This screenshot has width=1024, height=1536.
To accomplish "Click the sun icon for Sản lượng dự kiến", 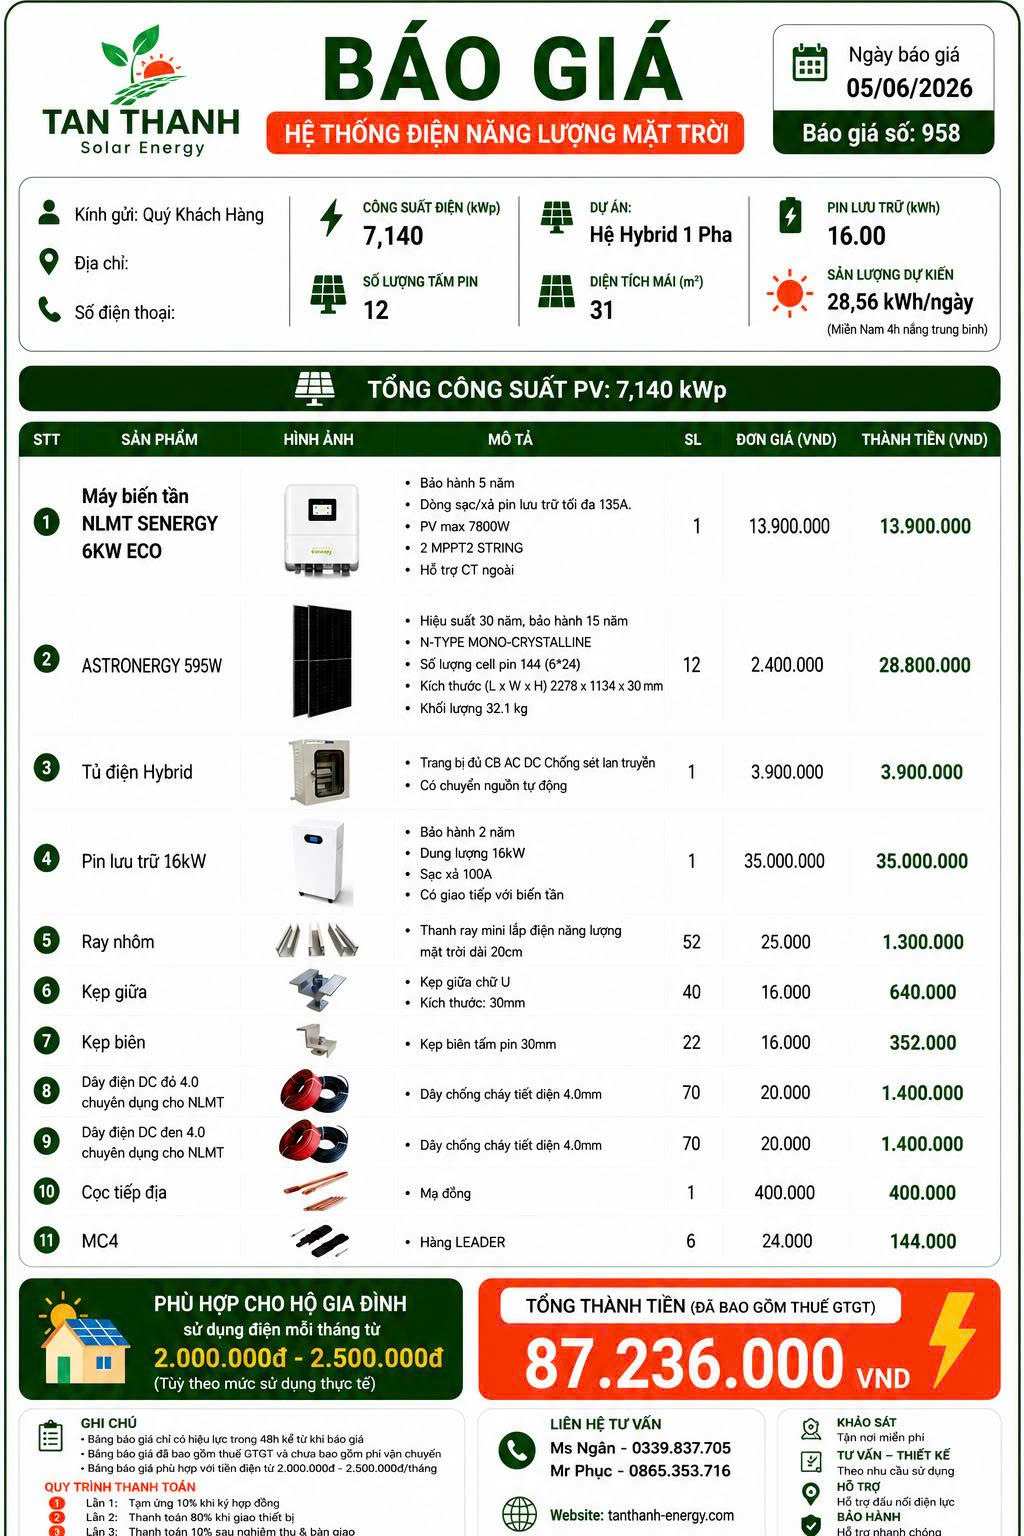I will (789, 294).
